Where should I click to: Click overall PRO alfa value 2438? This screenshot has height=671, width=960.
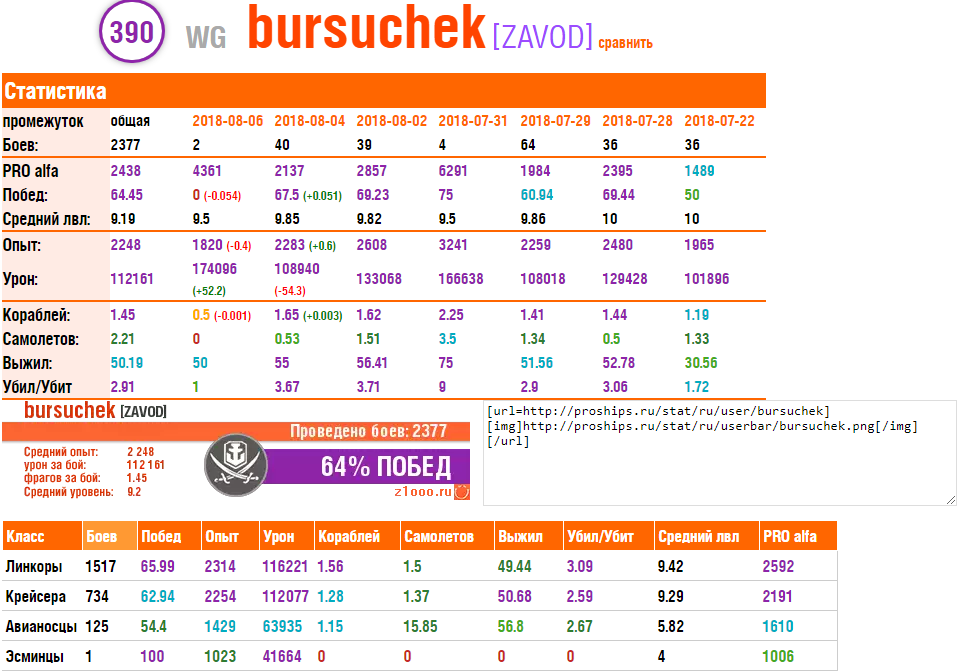126,171
